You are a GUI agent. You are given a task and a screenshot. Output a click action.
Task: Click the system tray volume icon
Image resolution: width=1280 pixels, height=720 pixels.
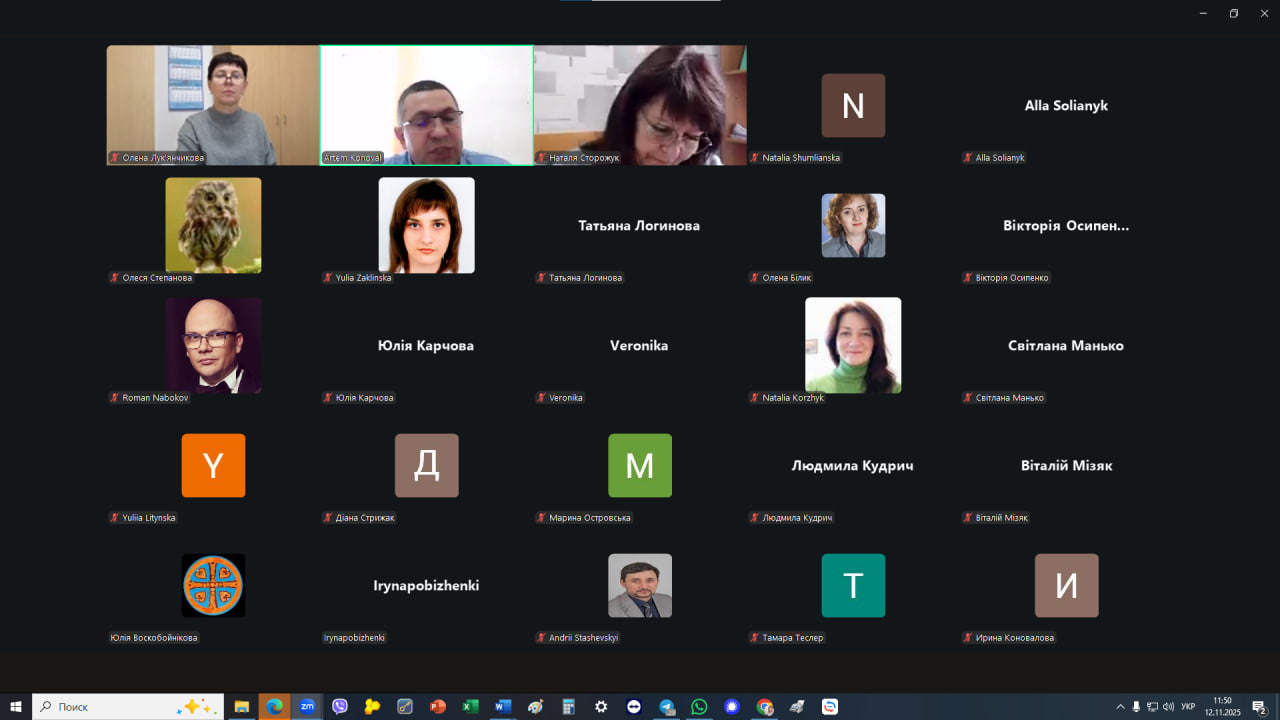point(1168,706)
